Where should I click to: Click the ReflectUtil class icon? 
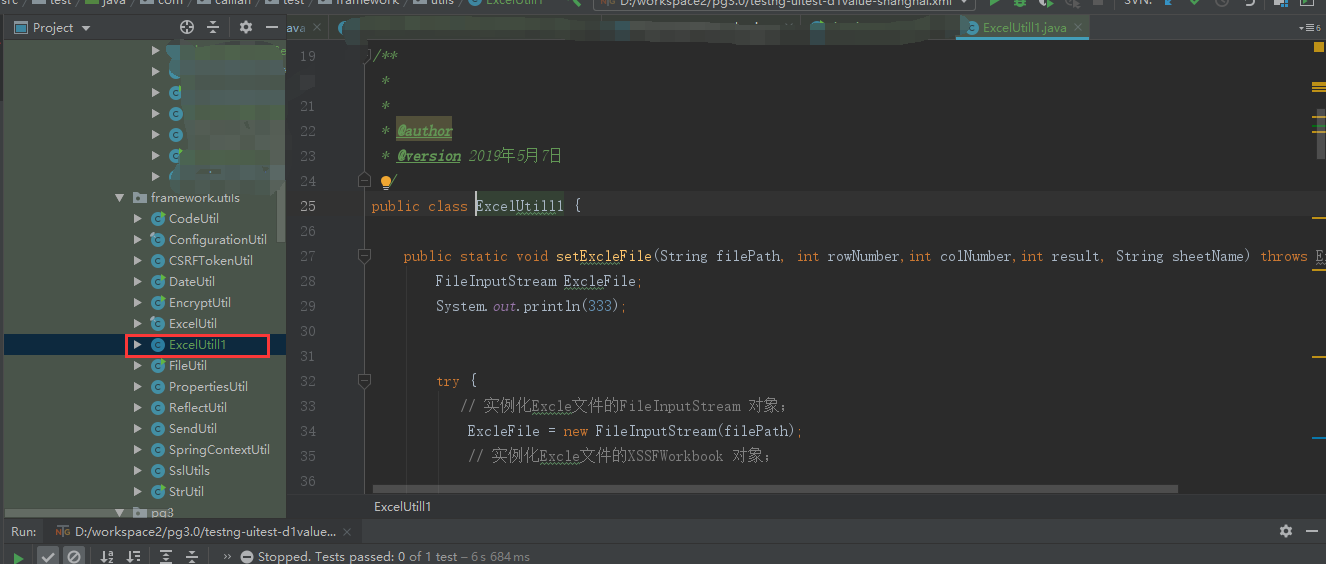[157, 408]
